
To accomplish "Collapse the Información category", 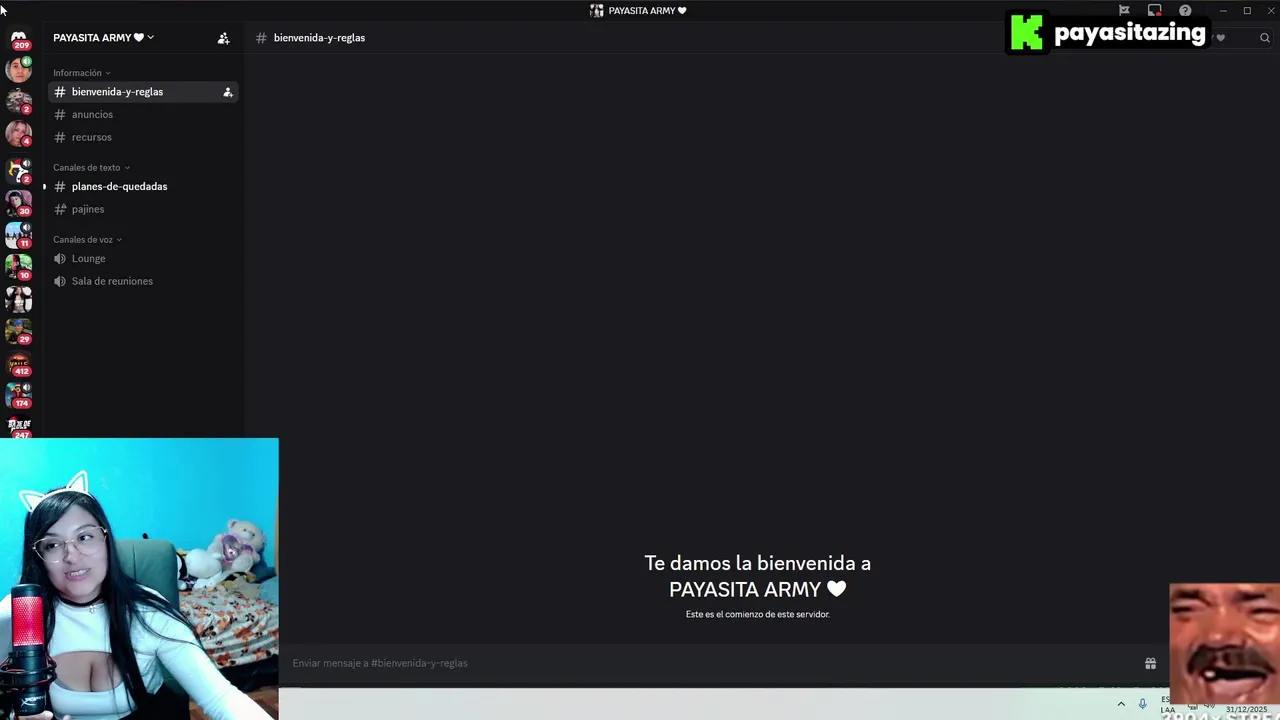I will 82,73.
